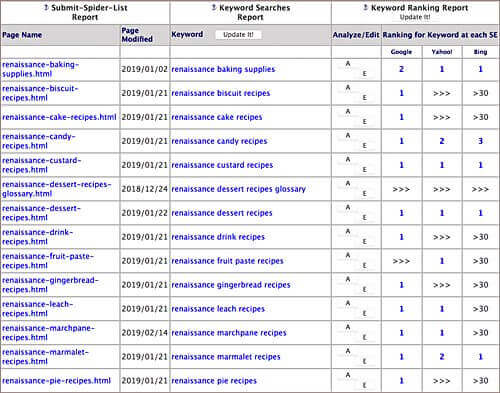The height and width of the screenshot is (393, 500).
Task: Open renaissance-fruit-paste-recipes.html page link
Action: 48,261
